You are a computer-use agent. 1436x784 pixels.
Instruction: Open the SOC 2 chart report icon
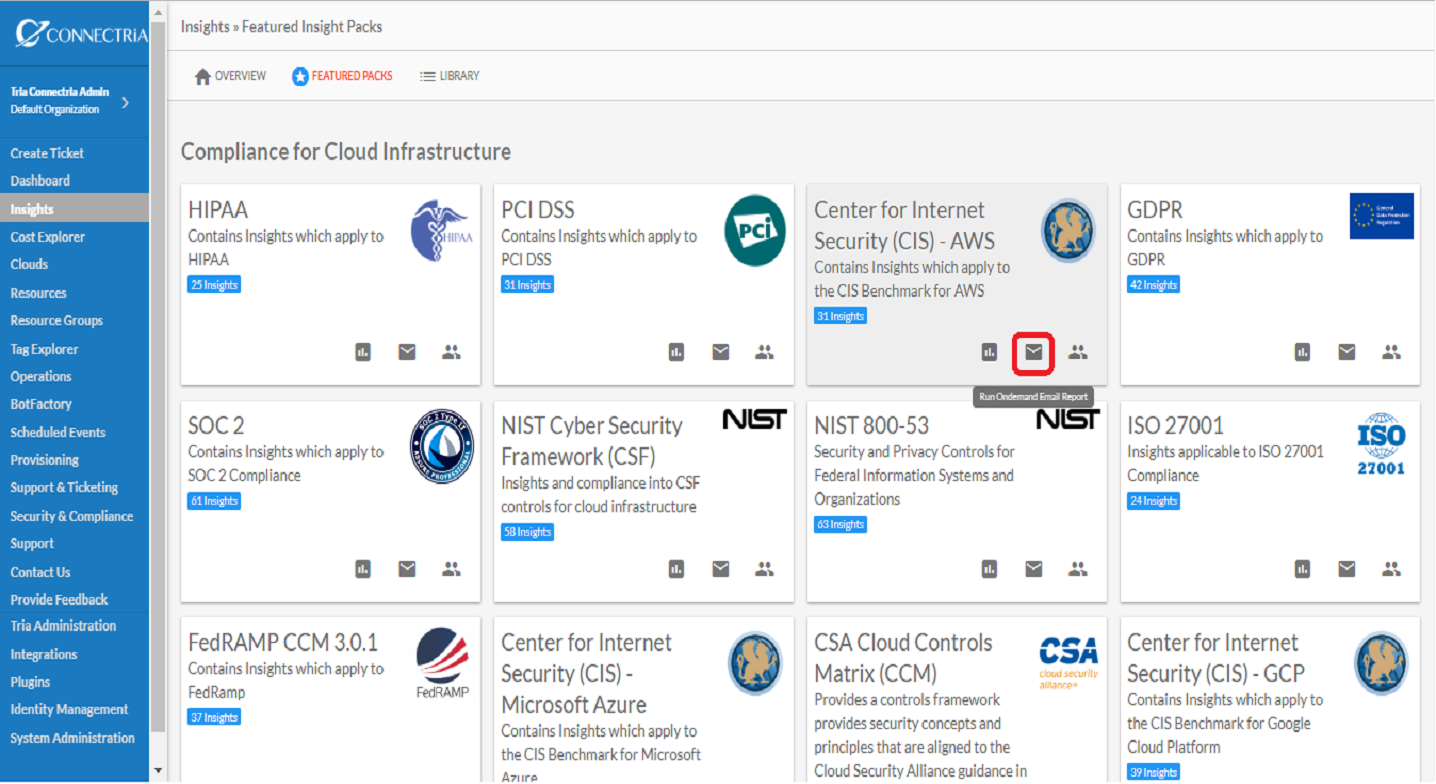(x=363, y=569)
